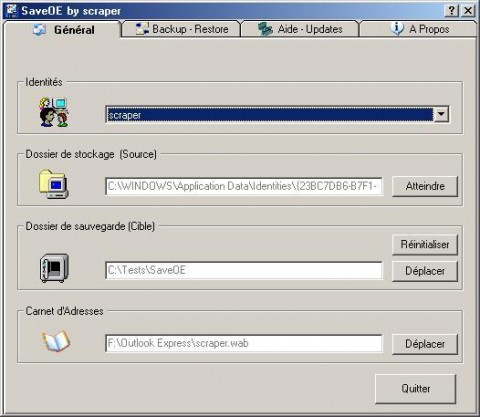Click the SaveOE title bar app icon

(x=11, y=10)
